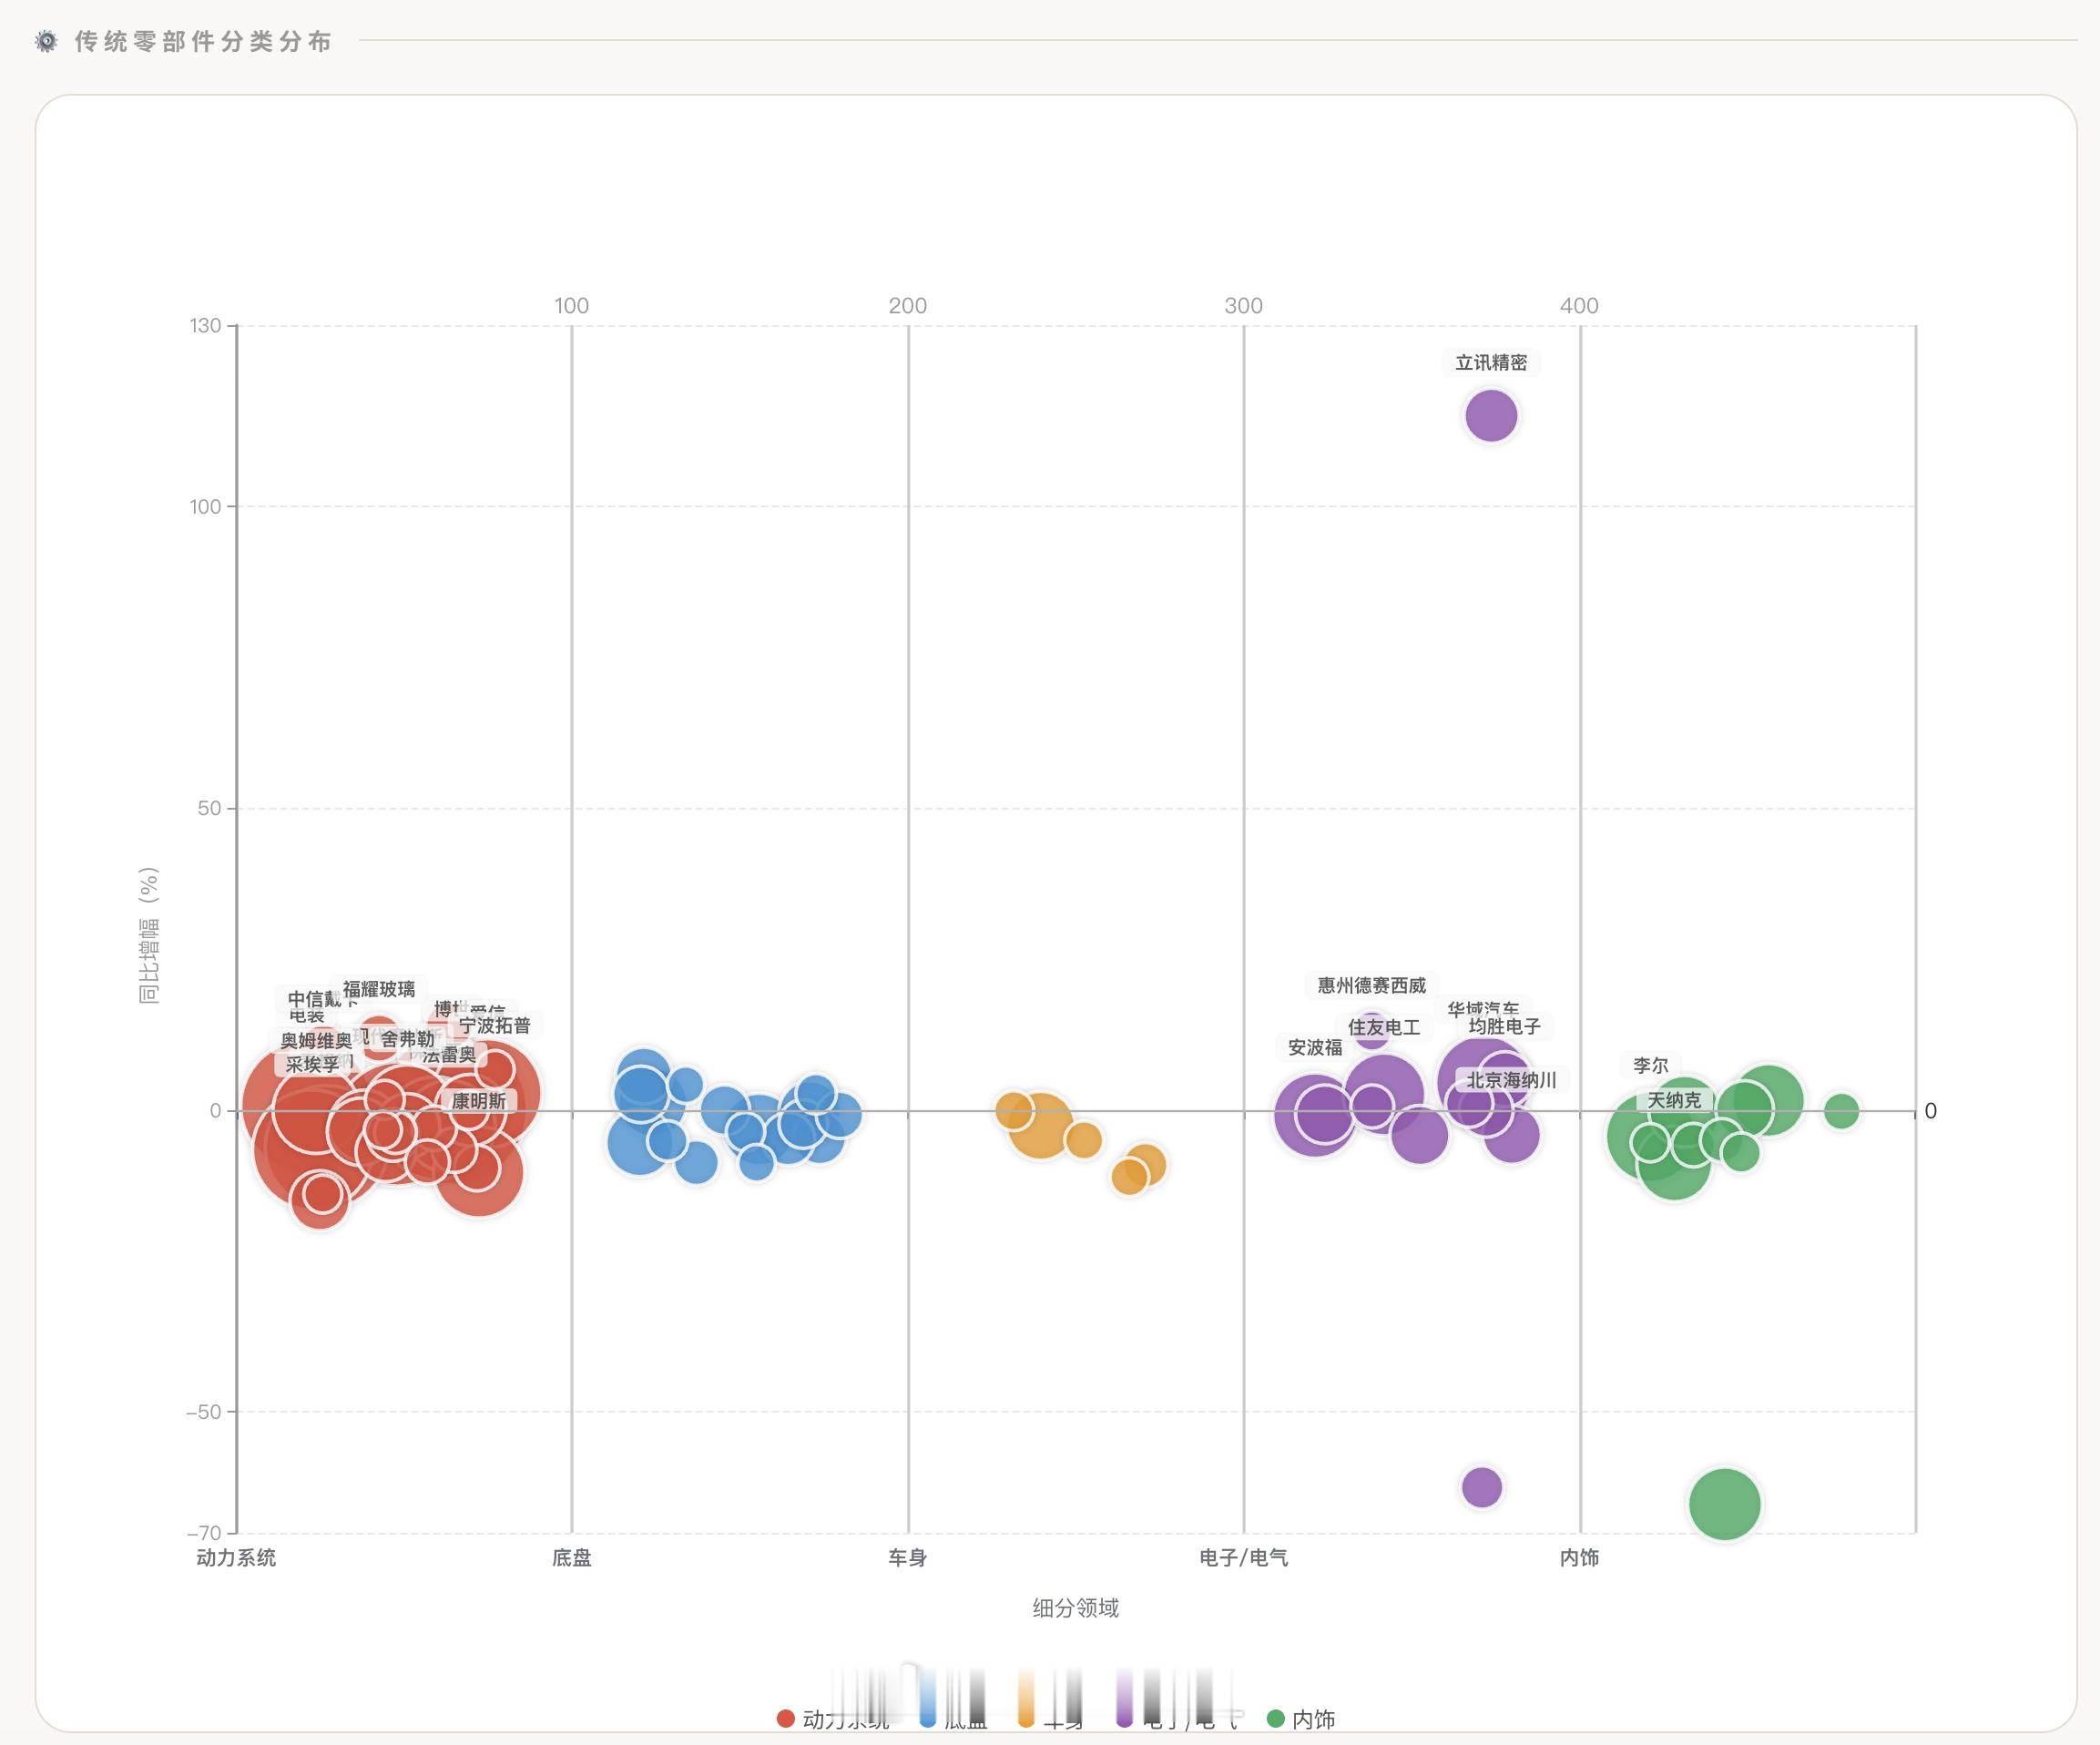The image size is (2100, 1745).
Task: Click the 法雷奥 label
Action: (449, 1054)
